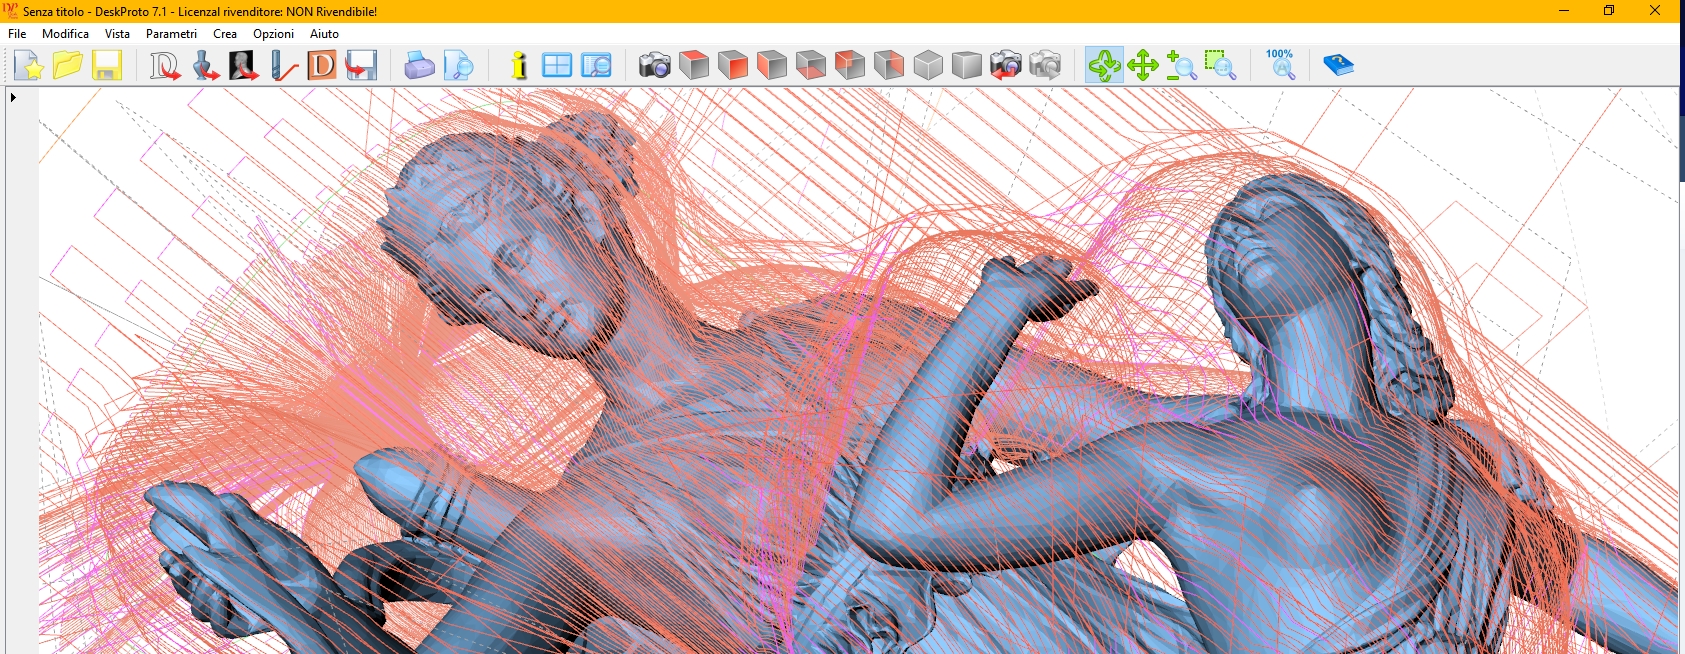1685x654 pixels.
Task: Expand the project tree side arrow
Action: [13, 98]
